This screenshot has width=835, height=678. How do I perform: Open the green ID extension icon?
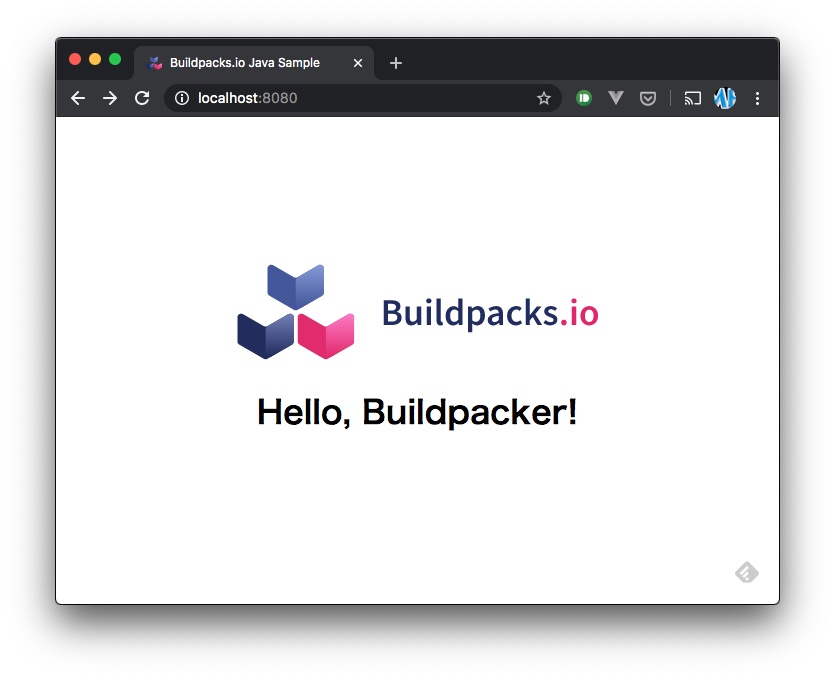point(584,98)
